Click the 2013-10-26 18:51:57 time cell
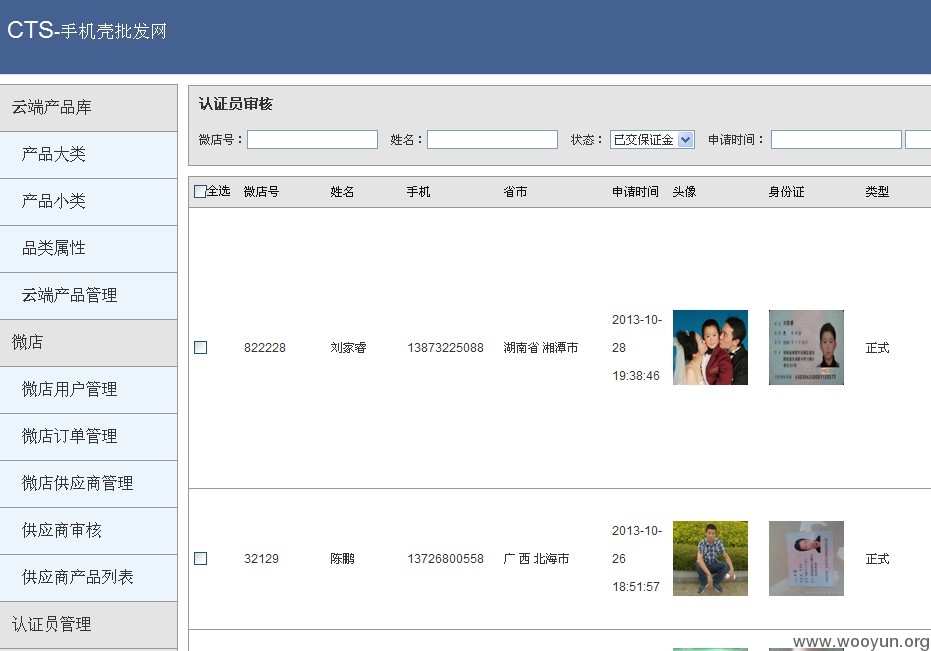The width and height of the screenshot is (931, 651). pyautogui.click(x=636, y=558)
